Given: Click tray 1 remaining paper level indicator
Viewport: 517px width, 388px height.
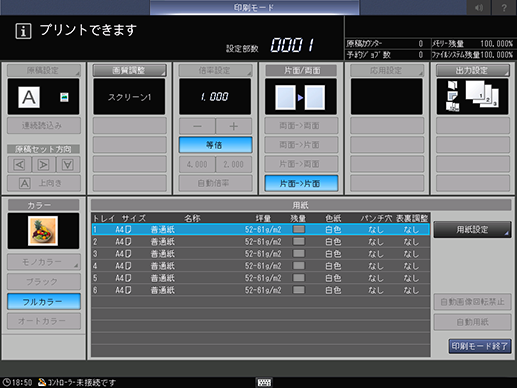Looking at the screenshot, I should coord(299,229).
